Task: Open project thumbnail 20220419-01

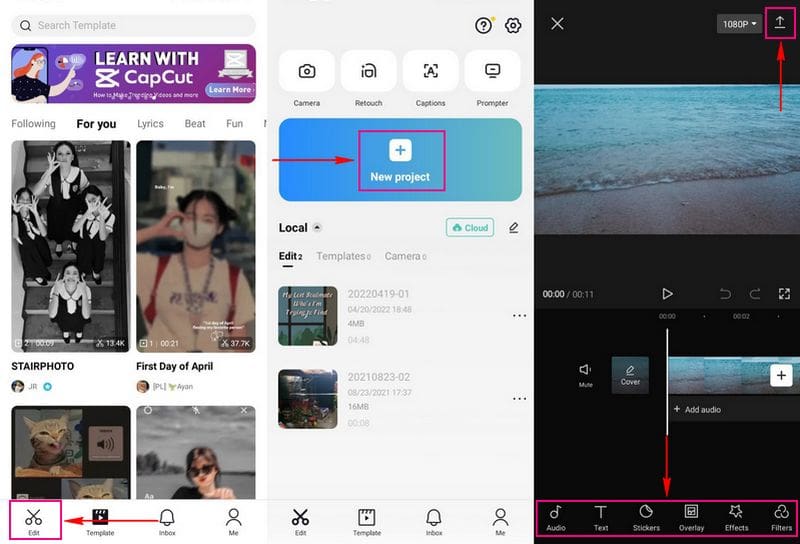Action: point(308,316)
